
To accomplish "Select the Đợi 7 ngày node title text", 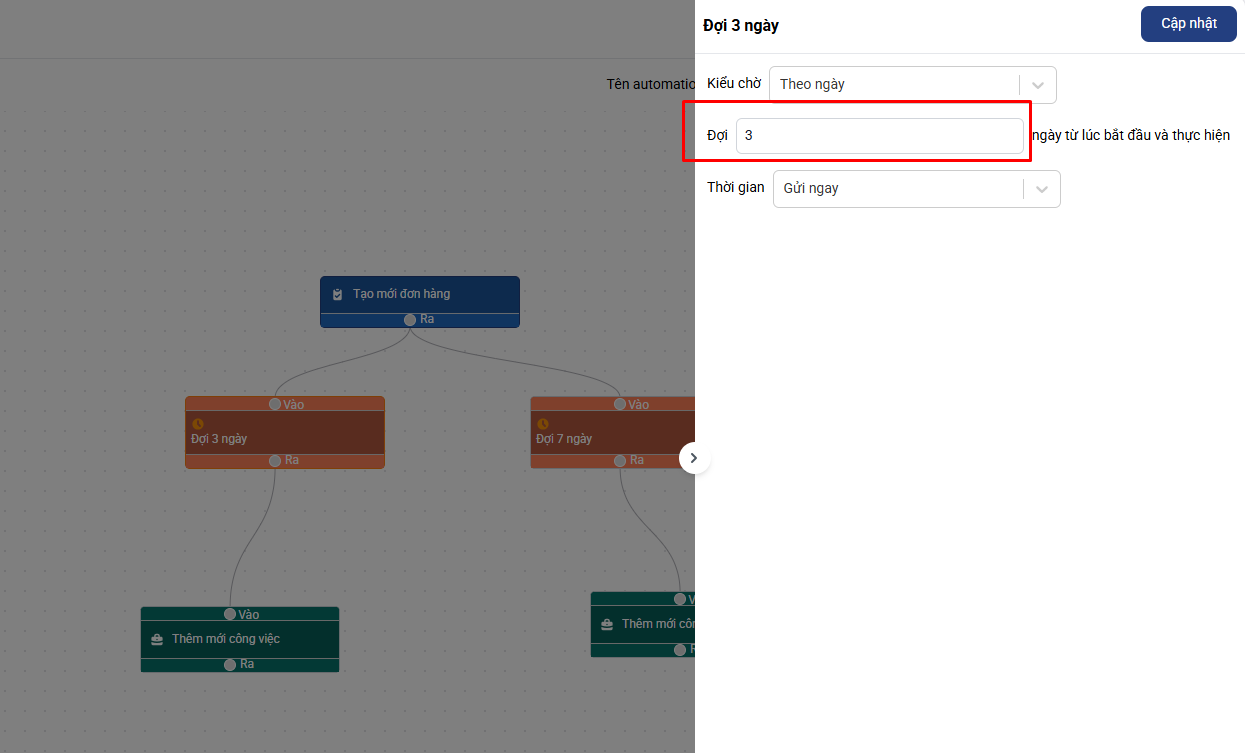I will point(564,439).
